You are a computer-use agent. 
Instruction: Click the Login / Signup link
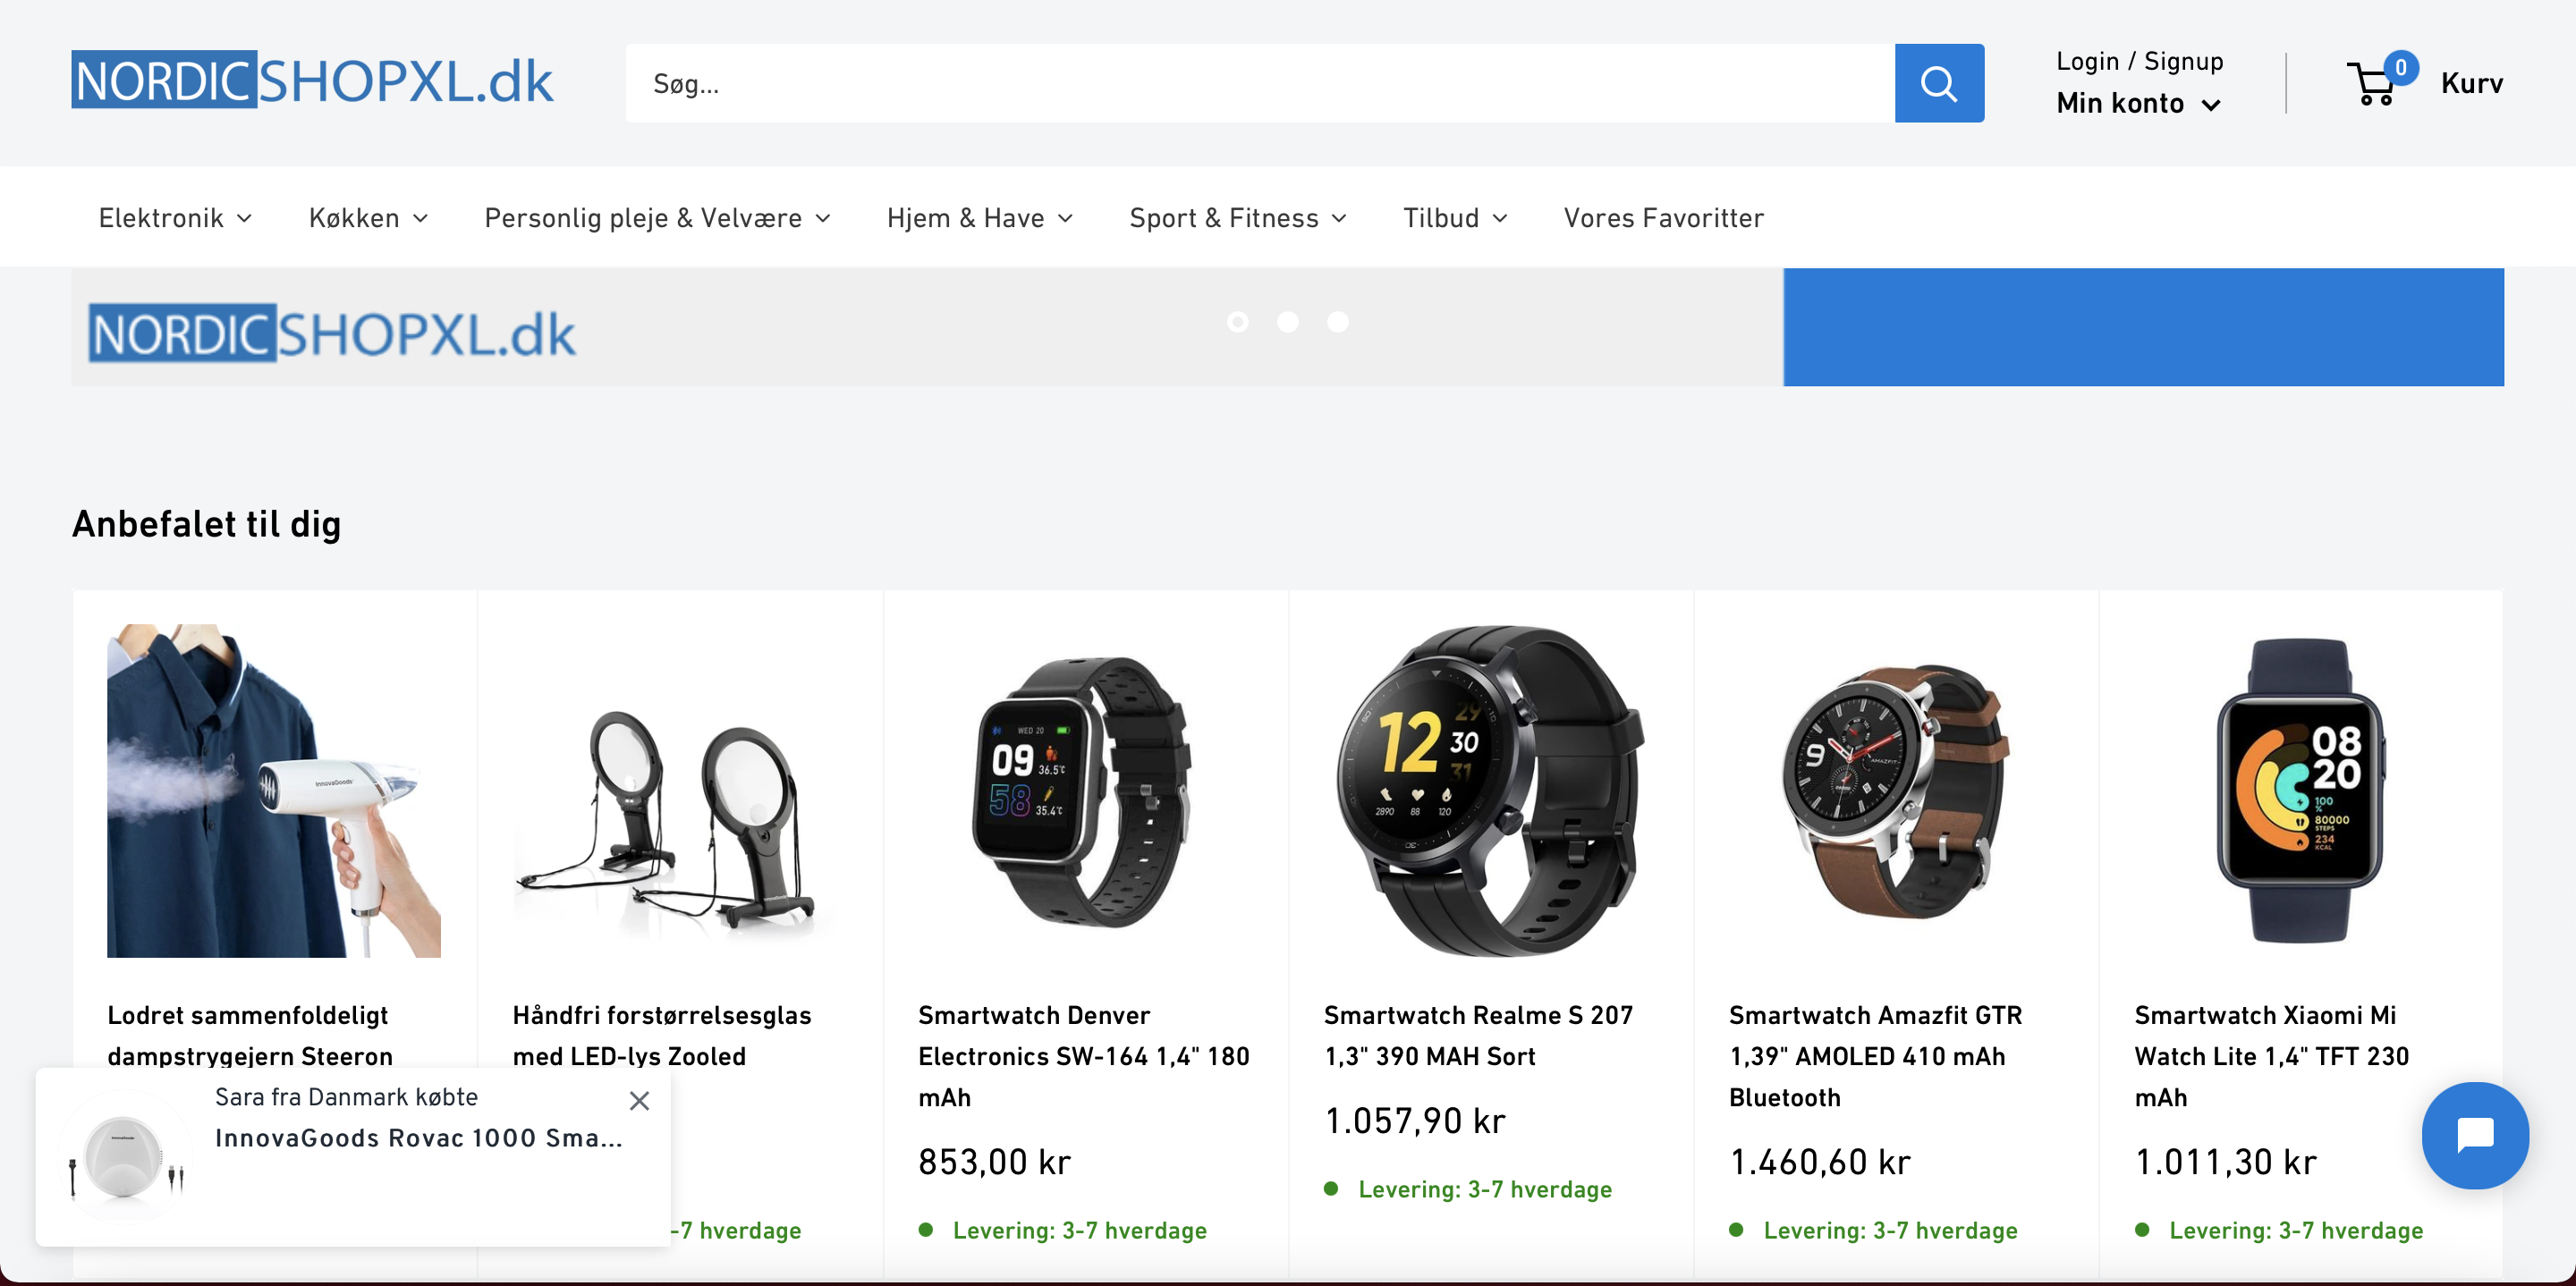2139,61
